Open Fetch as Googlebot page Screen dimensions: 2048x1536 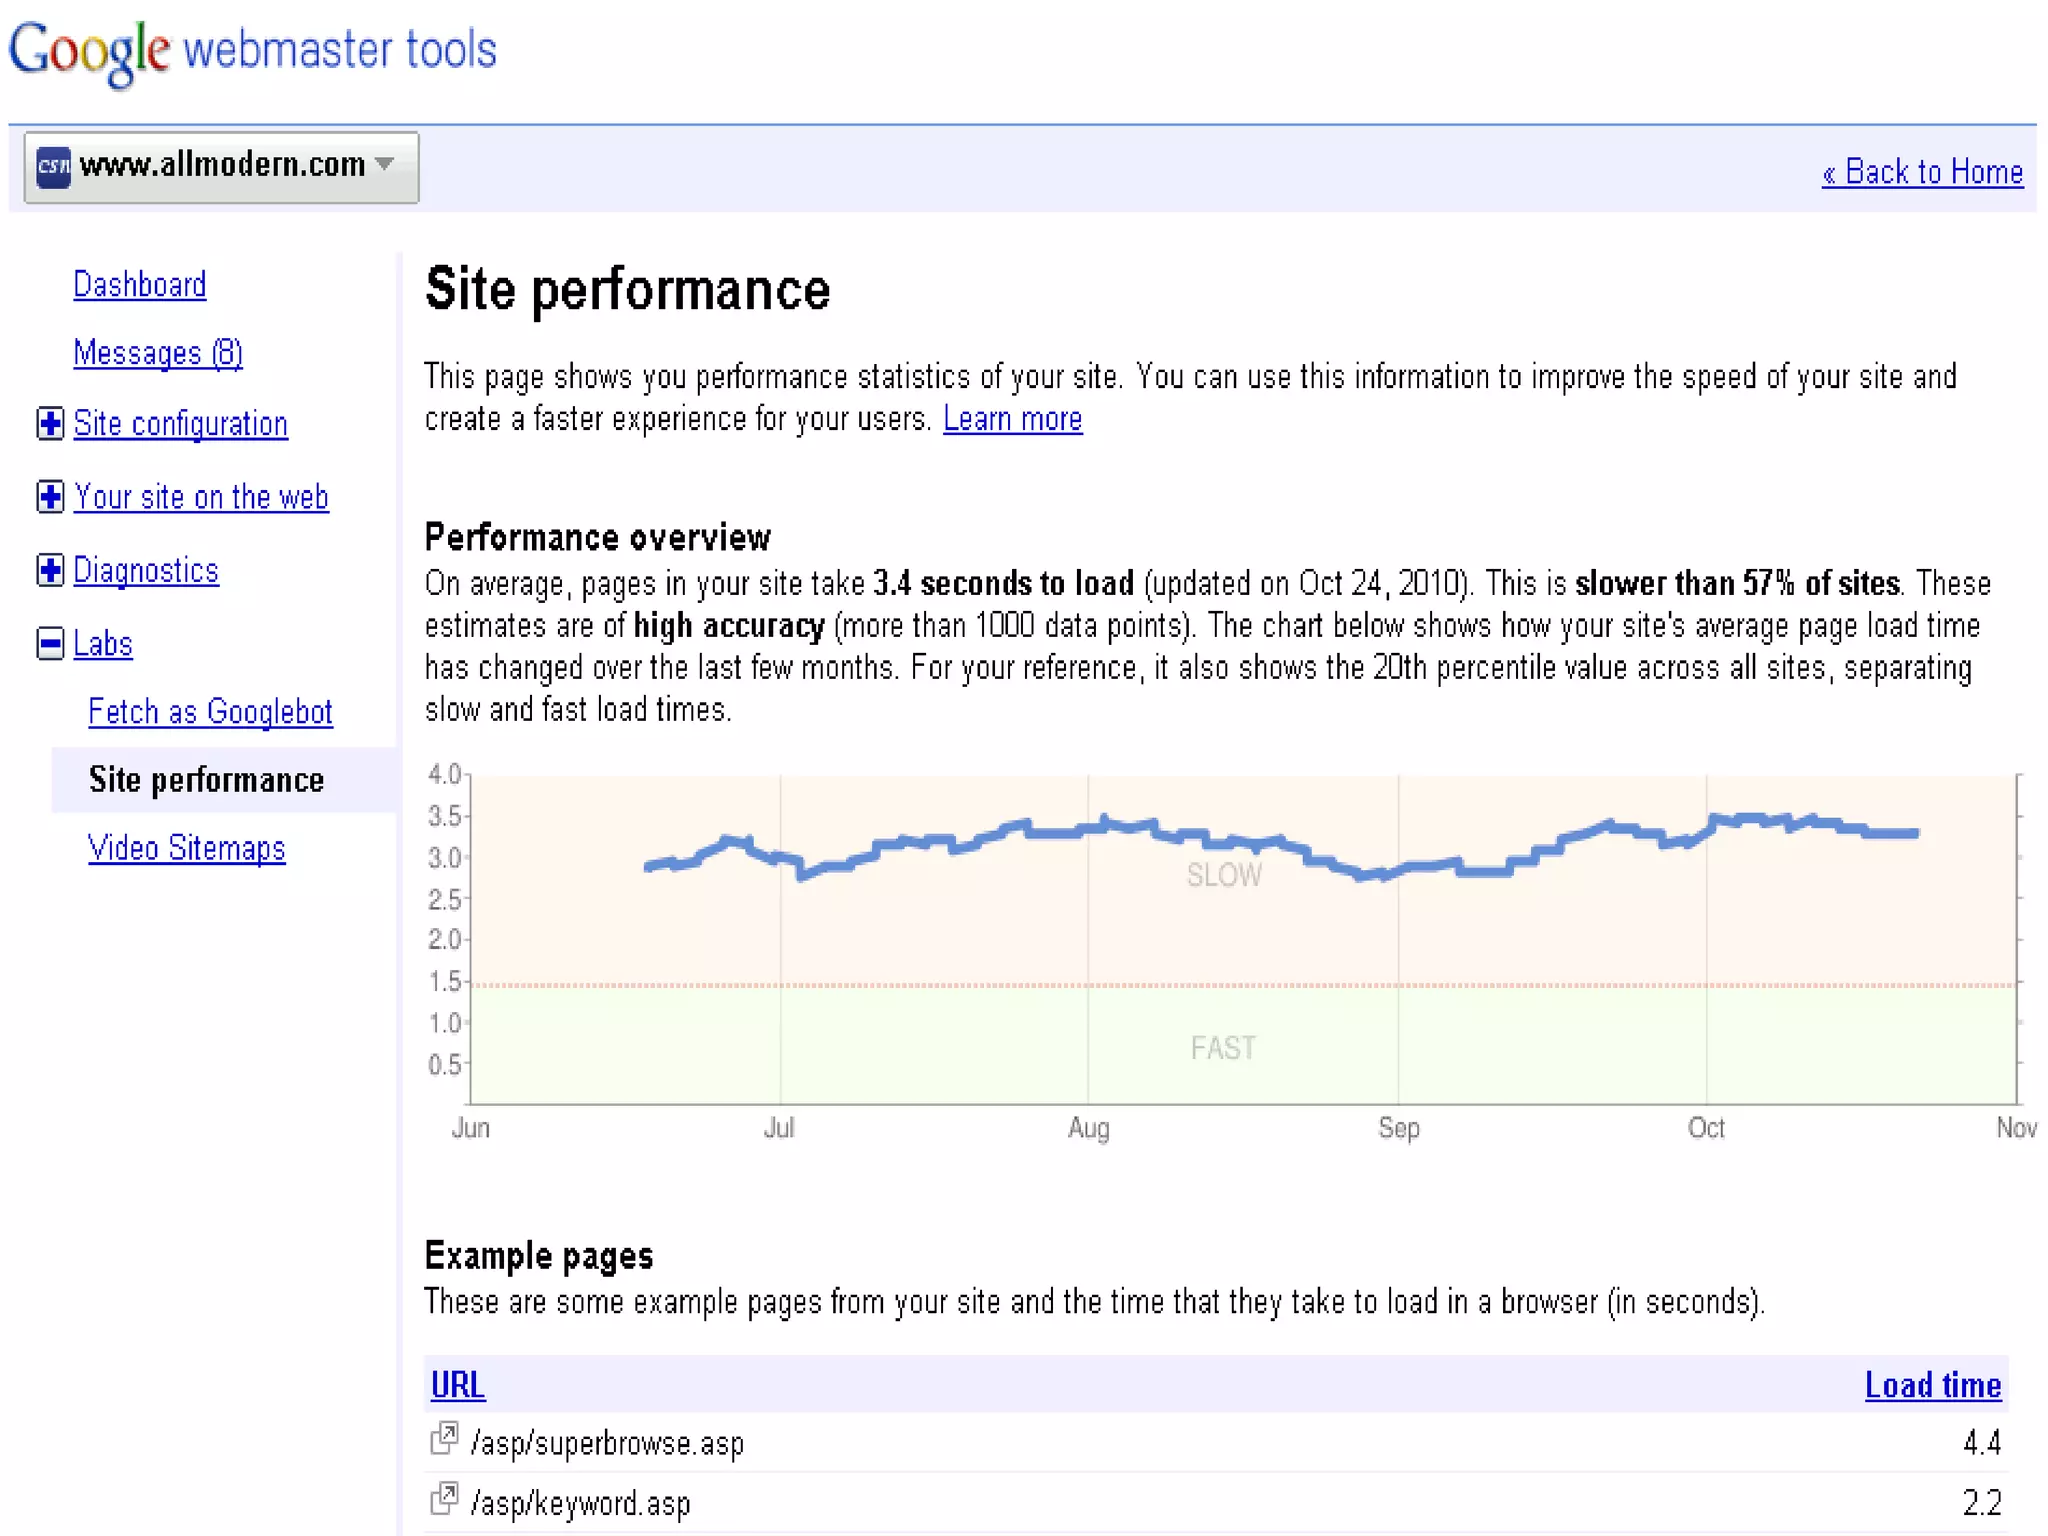(x=210, y=712)
